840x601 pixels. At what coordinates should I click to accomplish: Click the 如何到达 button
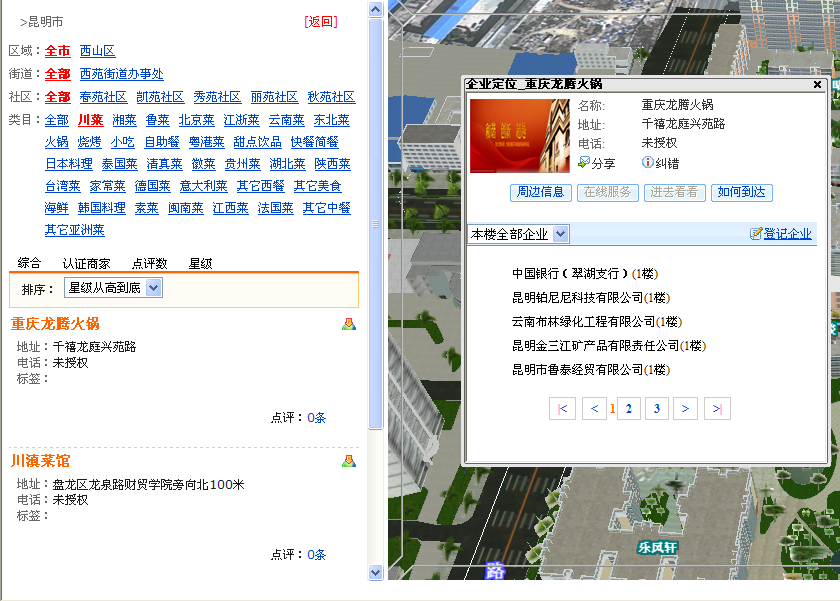coord(741,192)
